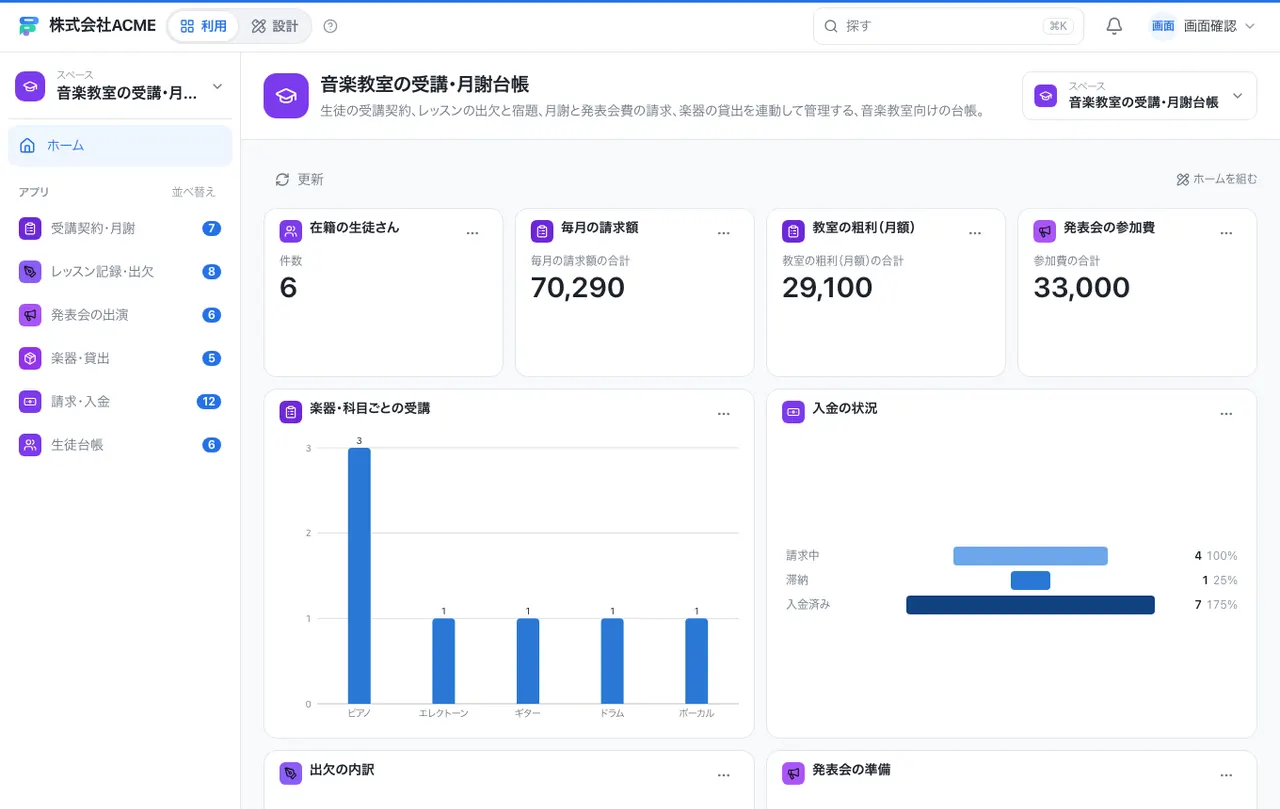
Task: Click the graduation cap icon beside the page title
Action: tap(286, 96)
